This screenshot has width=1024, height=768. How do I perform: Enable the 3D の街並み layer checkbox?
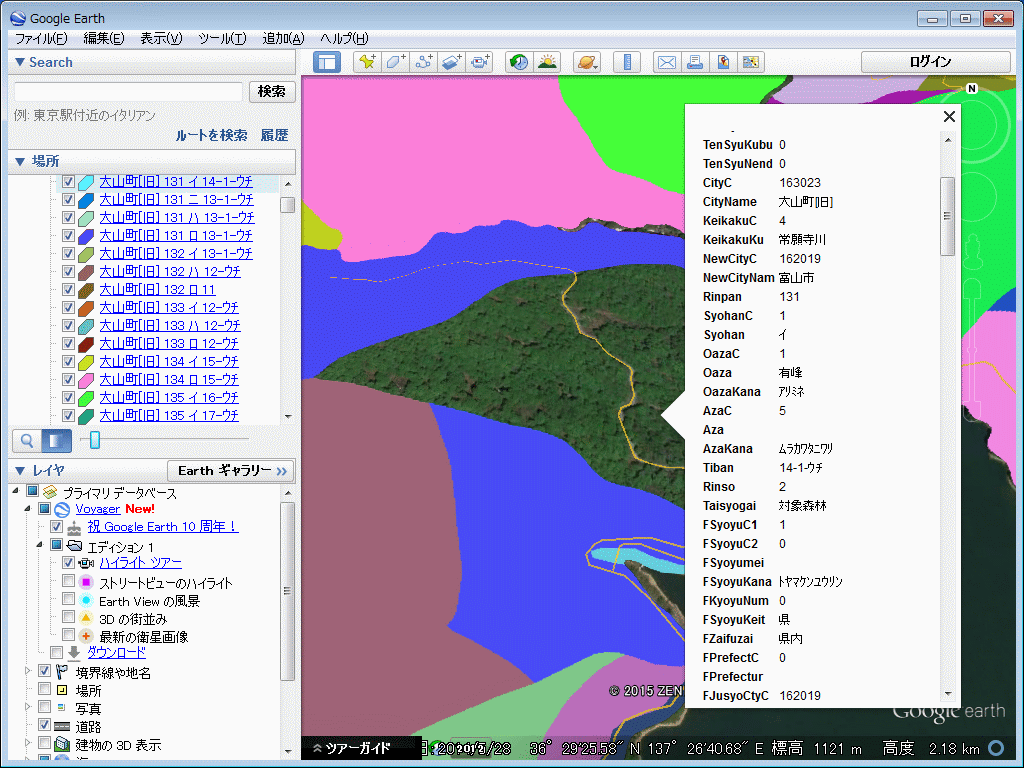[x=68, y=616]
